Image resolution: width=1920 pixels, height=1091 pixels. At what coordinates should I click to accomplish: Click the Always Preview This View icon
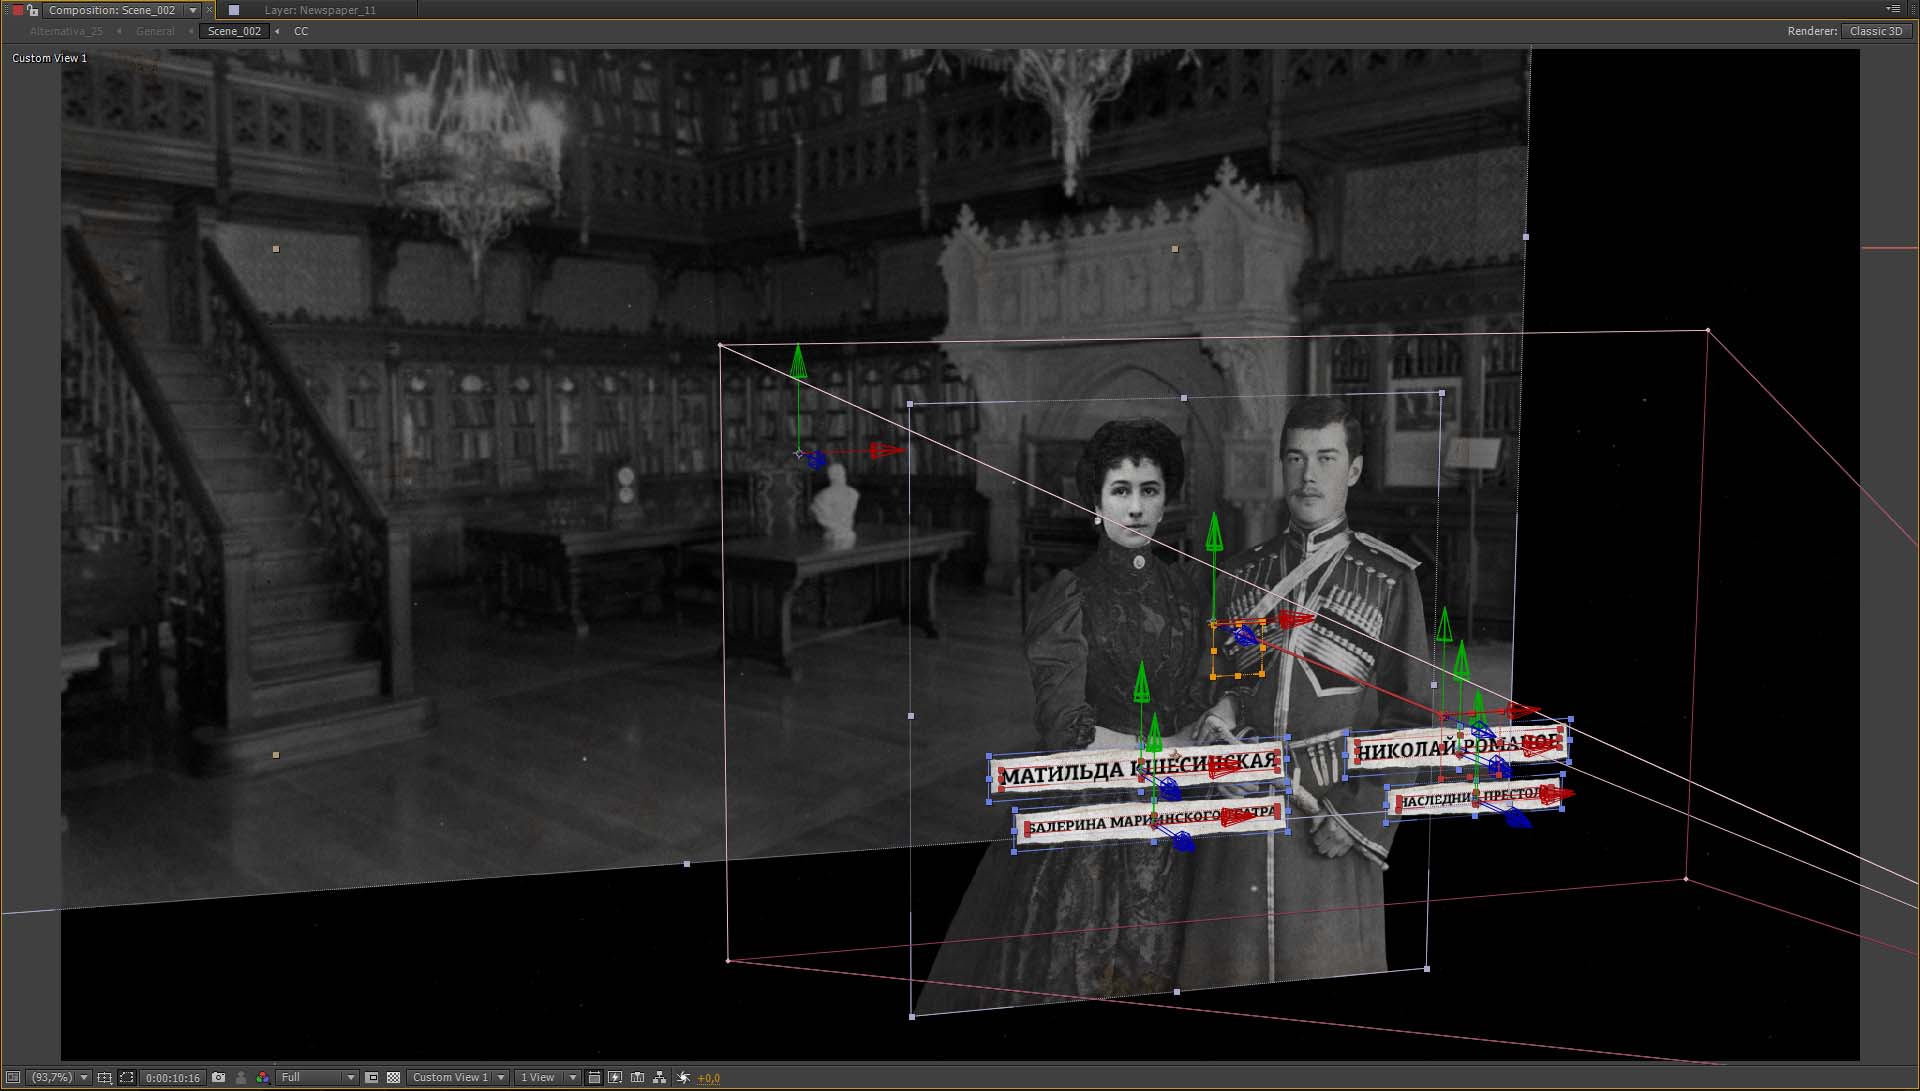[13, 1077]
